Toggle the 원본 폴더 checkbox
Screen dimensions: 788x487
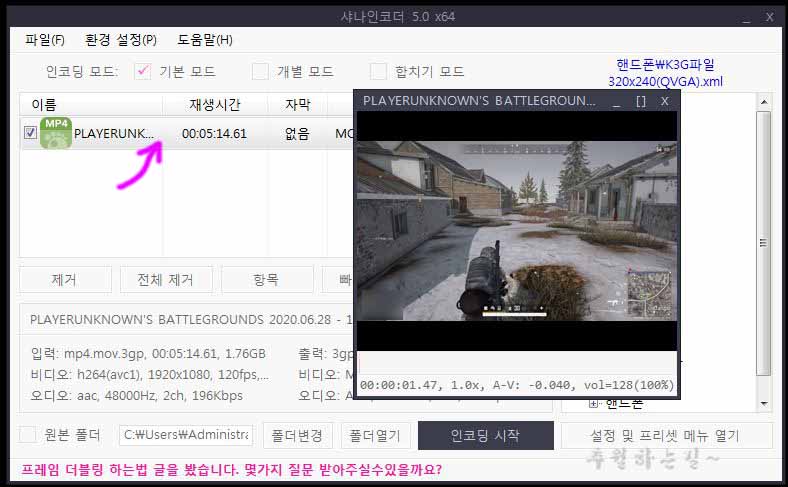[28, 434]
